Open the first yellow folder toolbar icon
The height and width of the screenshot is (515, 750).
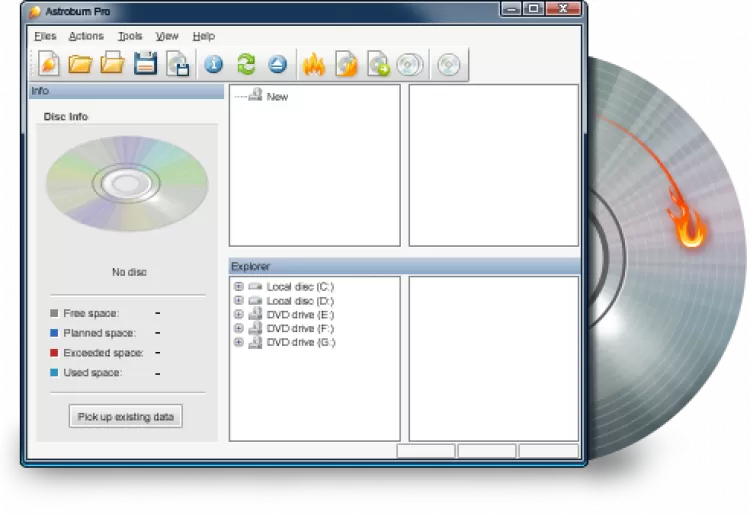coord(80,64)
